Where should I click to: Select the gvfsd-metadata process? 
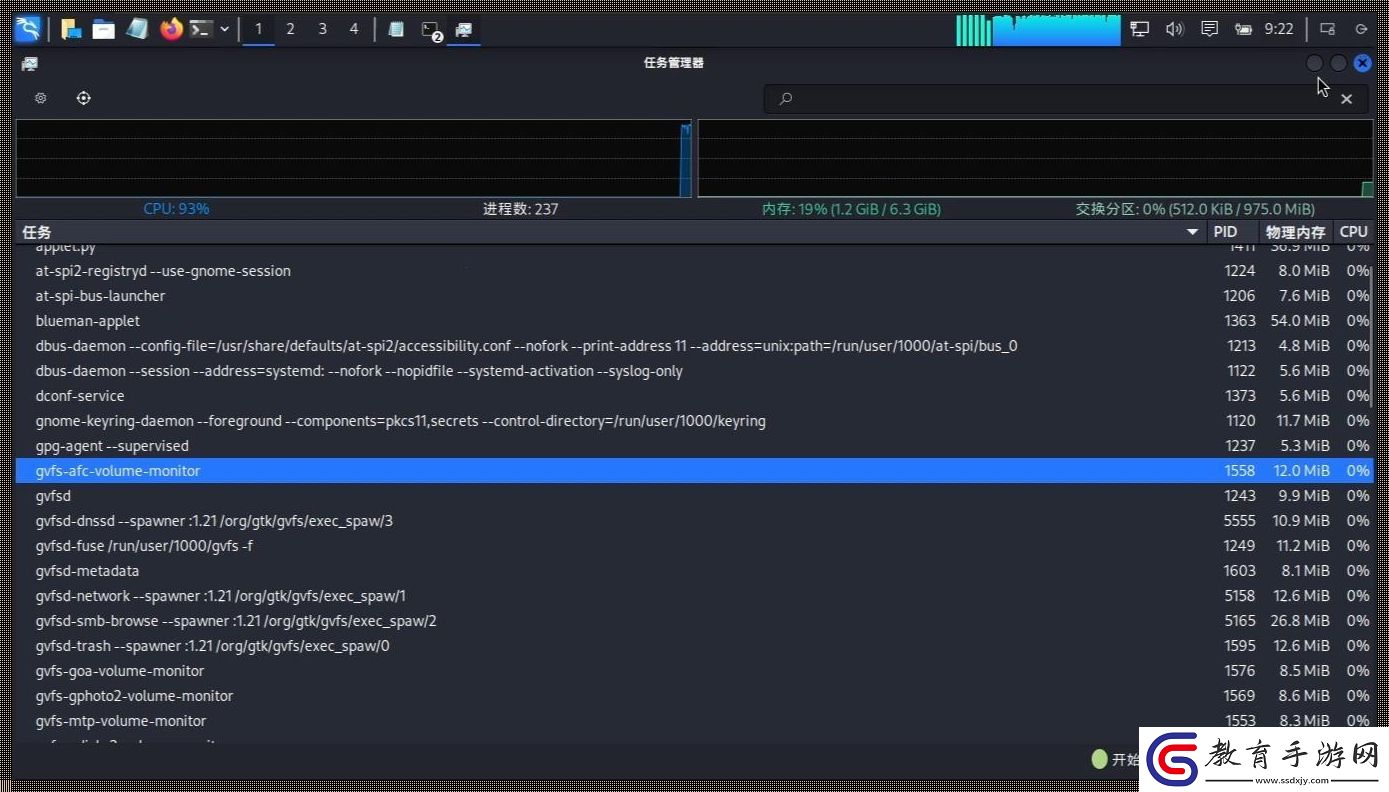(694, 571)
